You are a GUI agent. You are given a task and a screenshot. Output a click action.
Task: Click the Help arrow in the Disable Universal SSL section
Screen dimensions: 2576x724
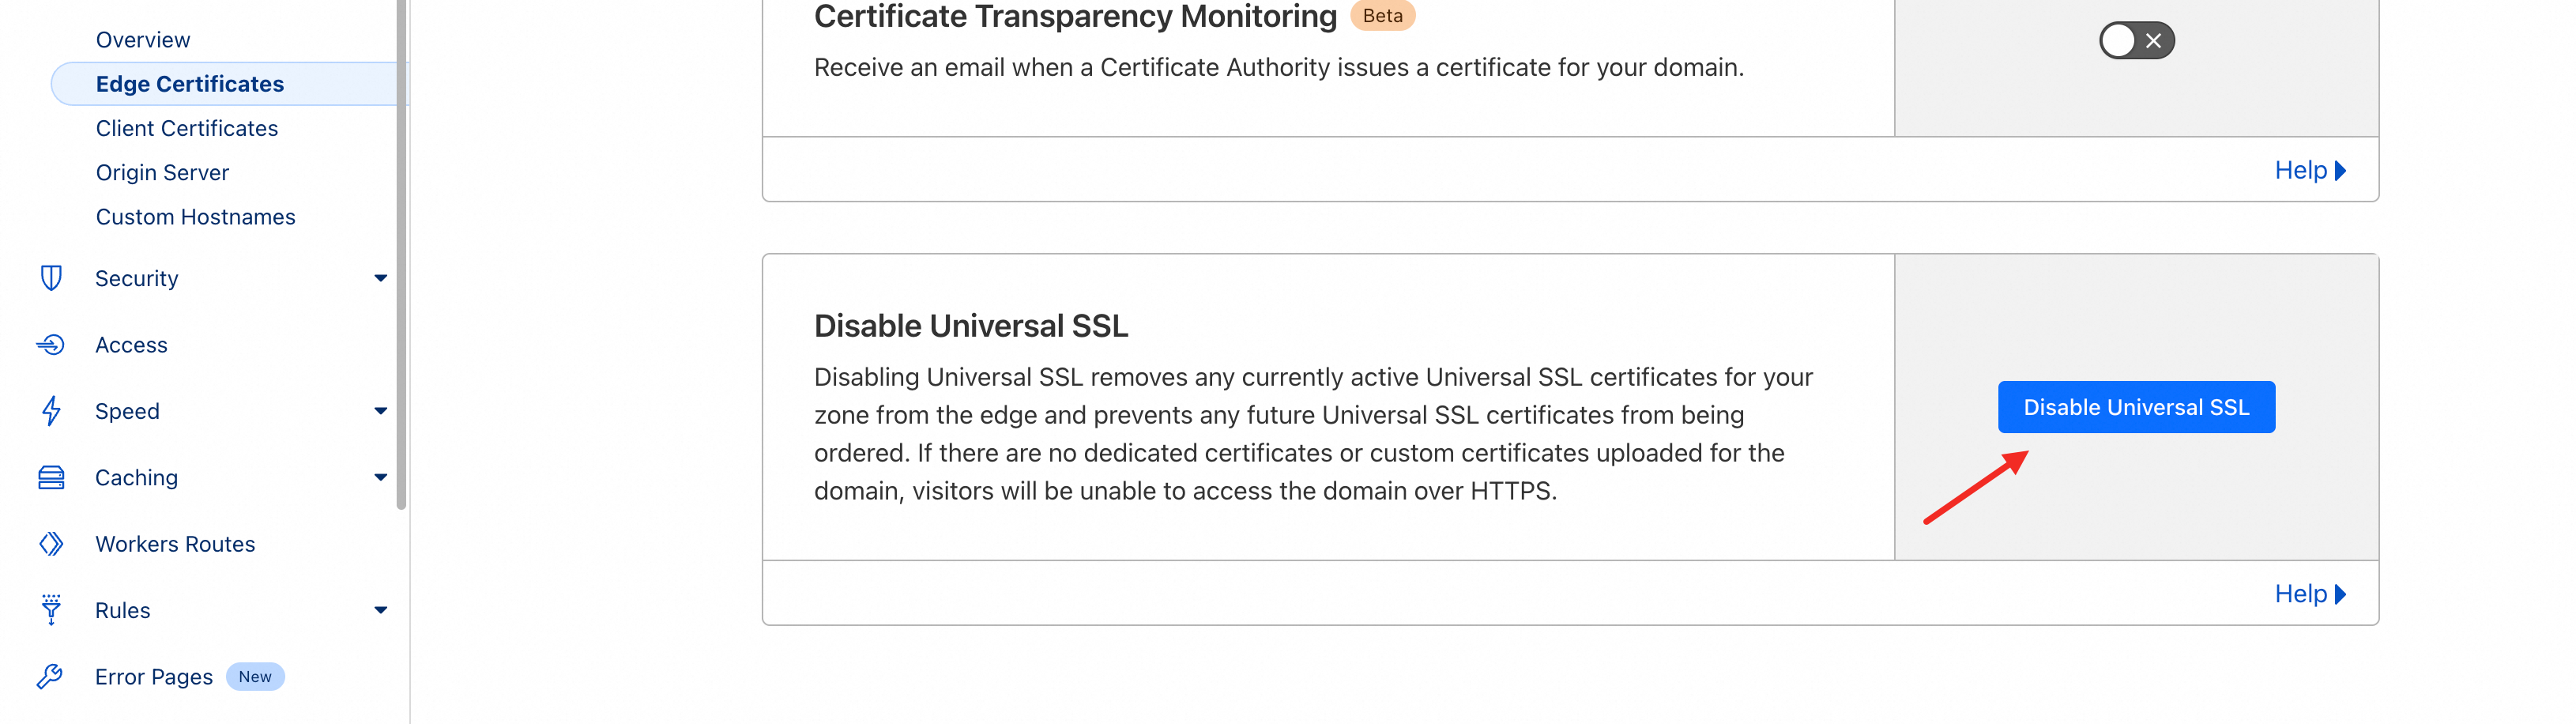pyautogui.click(x=2310, y=593)
